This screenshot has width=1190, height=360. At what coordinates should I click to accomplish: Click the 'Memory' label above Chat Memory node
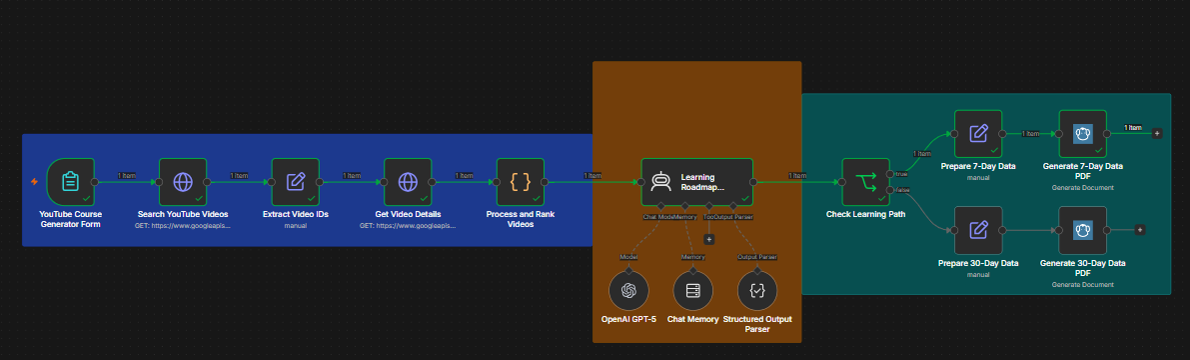click(x=693, y=257)
